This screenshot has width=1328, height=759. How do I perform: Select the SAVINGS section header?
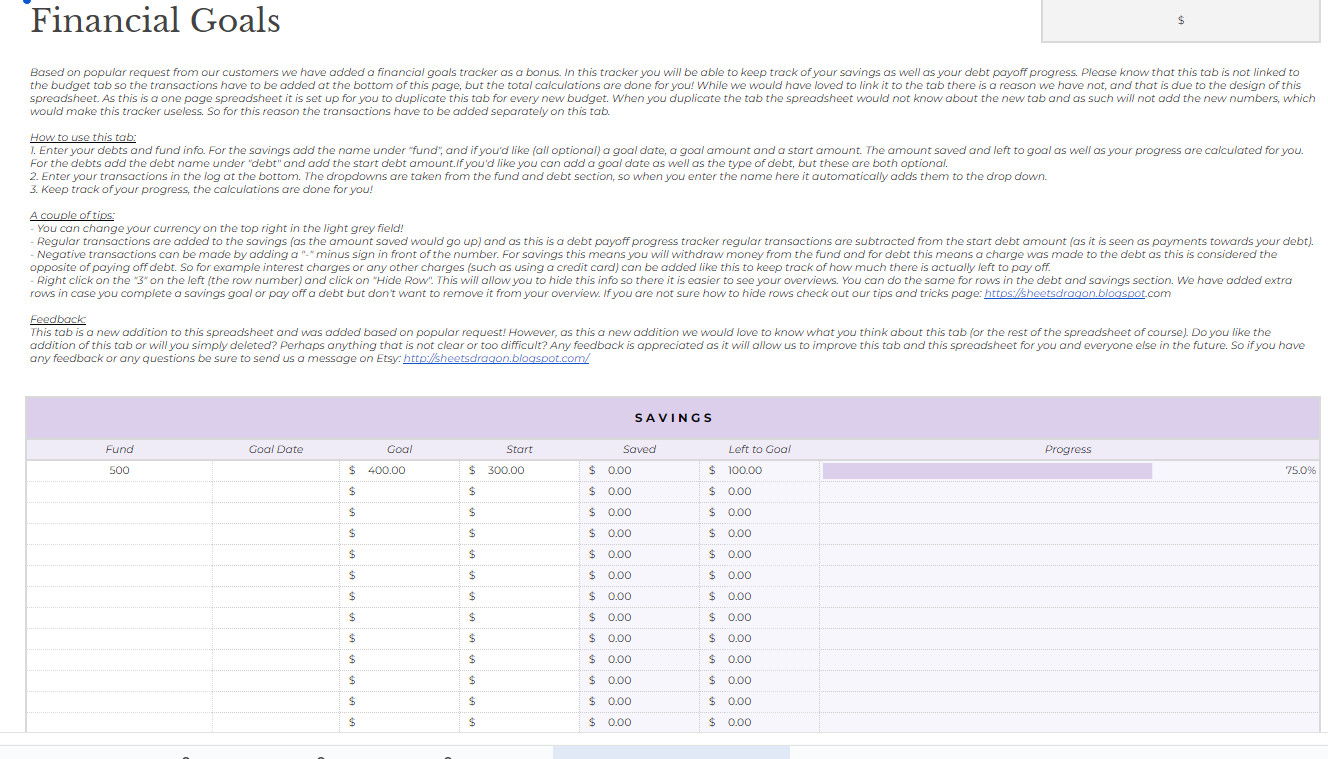tap(673, 418)
